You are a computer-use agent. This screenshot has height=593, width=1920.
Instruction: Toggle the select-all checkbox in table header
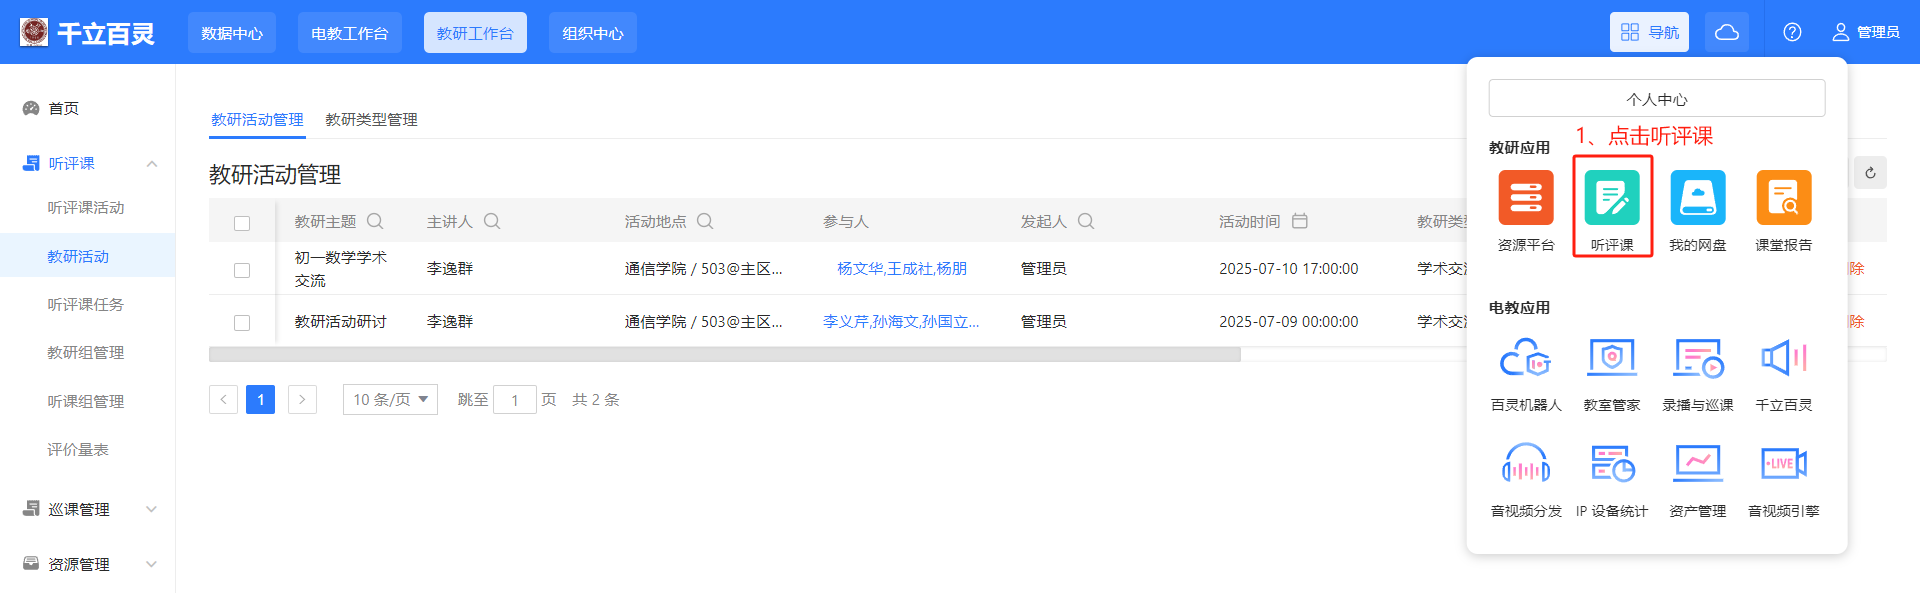pos(242,223)
